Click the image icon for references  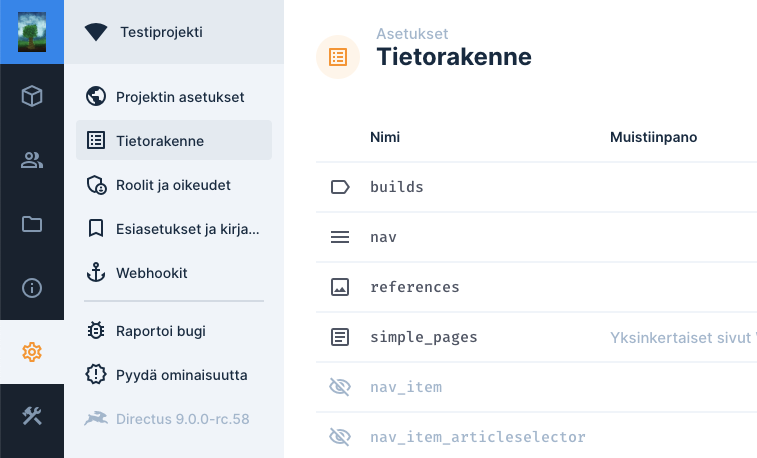(340, 287)
